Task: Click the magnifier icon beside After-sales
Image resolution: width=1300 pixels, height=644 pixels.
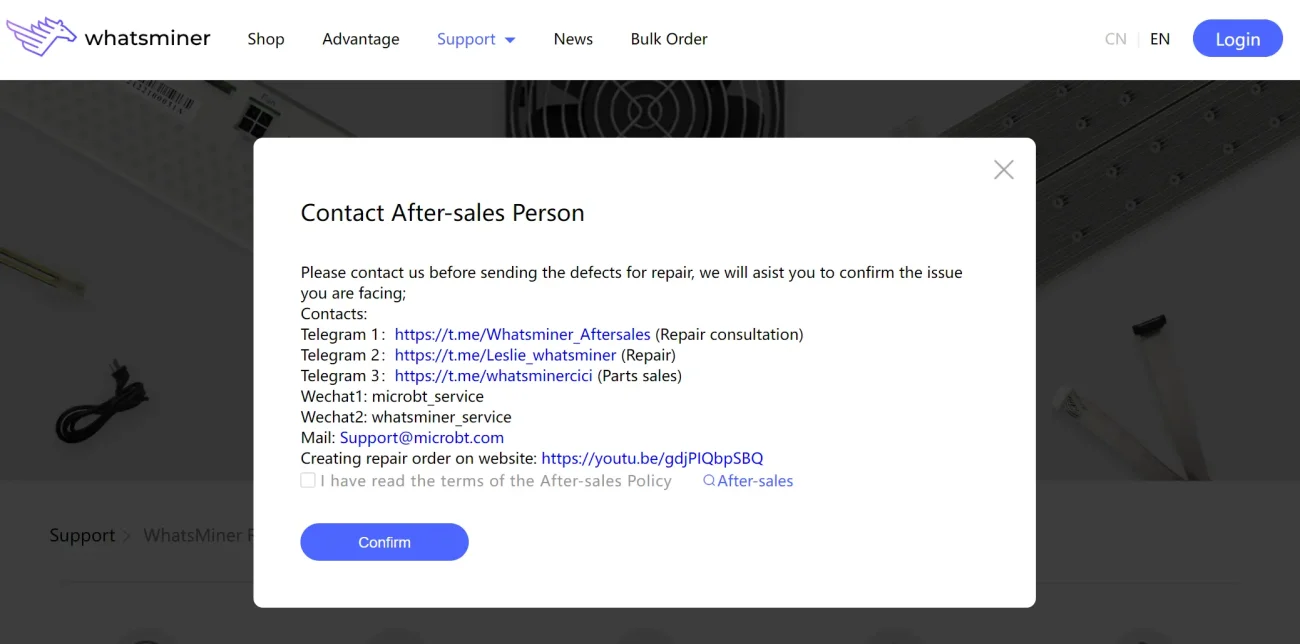Action: pos(709,481)
